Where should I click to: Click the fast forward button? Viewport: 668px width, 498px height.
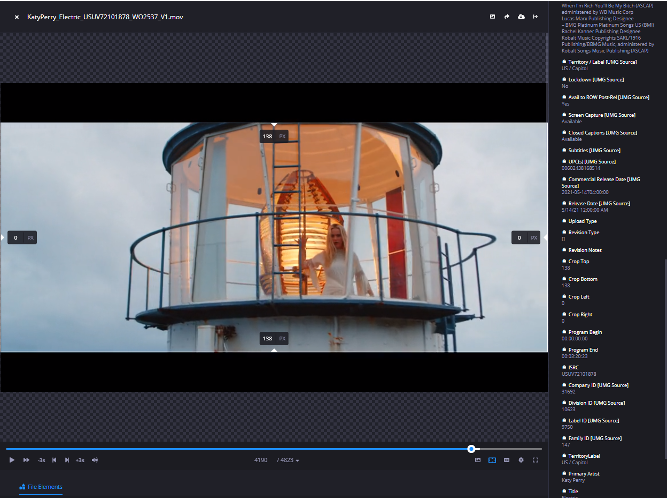point(26,460)
